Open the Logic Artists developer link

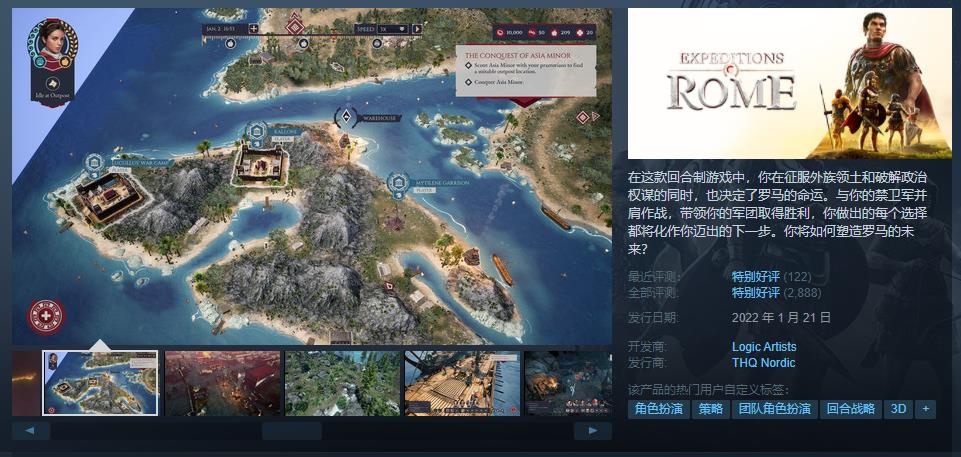(764, 347)
